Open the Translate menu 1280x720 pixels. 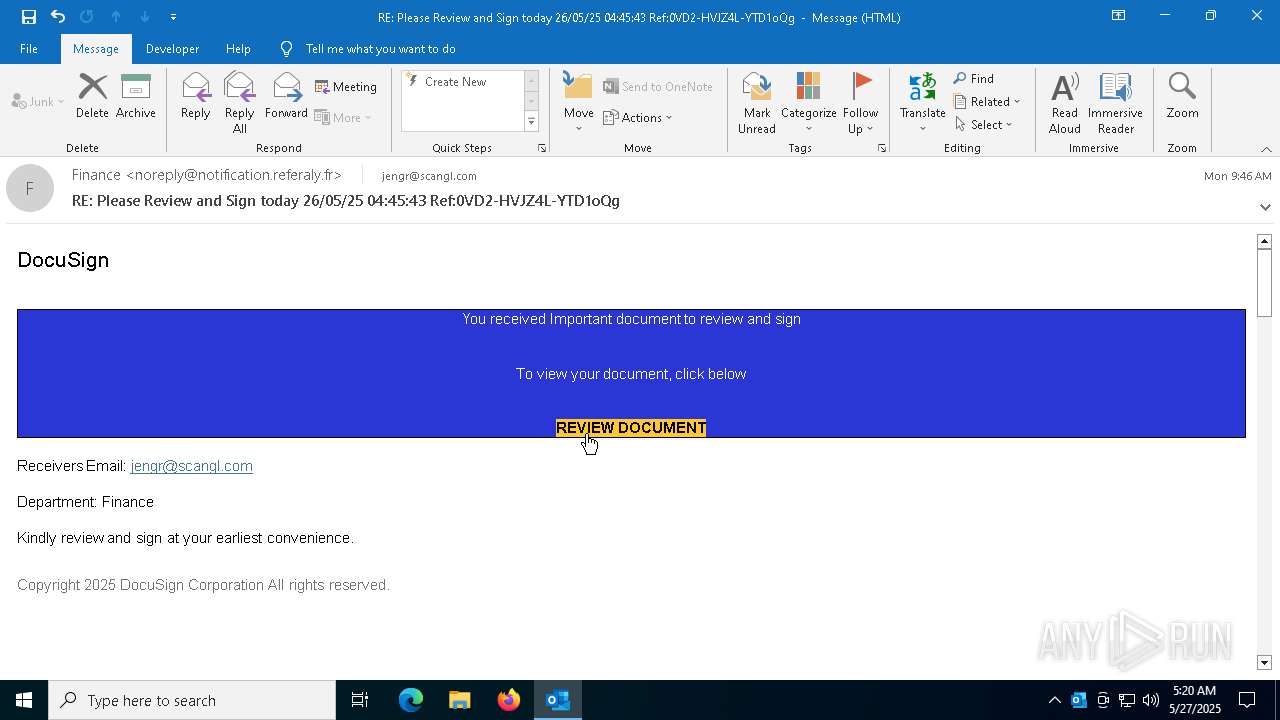click(x=922, y=103)
